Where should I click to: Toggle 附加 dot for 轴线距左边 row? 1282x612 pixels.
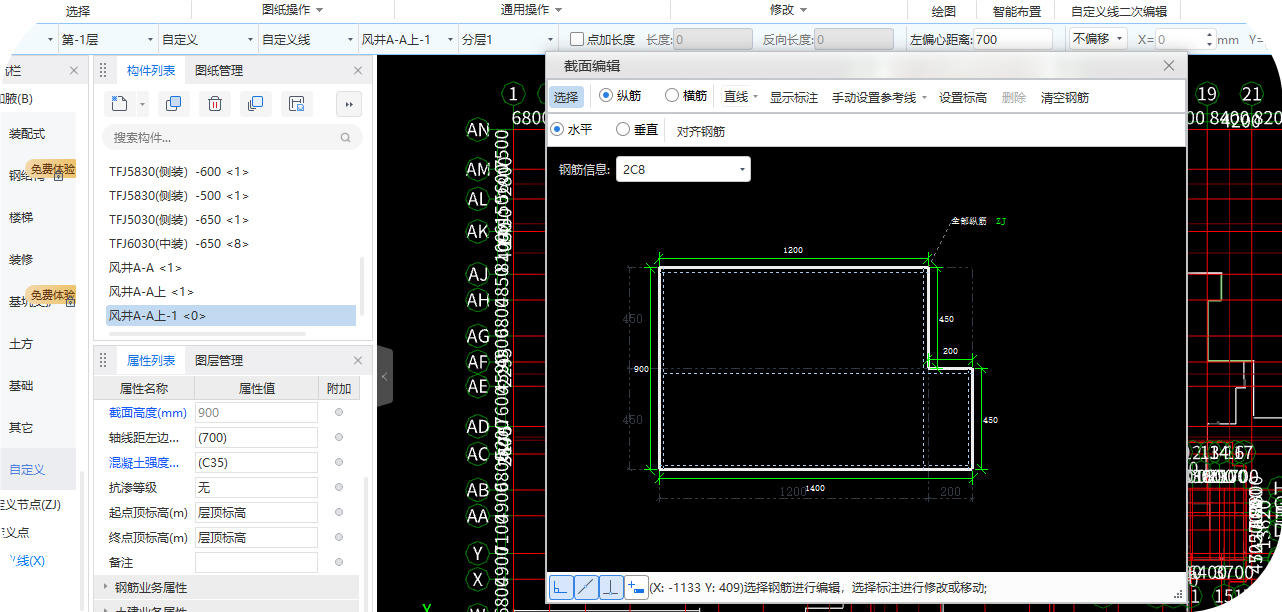[x=339, y=437]
